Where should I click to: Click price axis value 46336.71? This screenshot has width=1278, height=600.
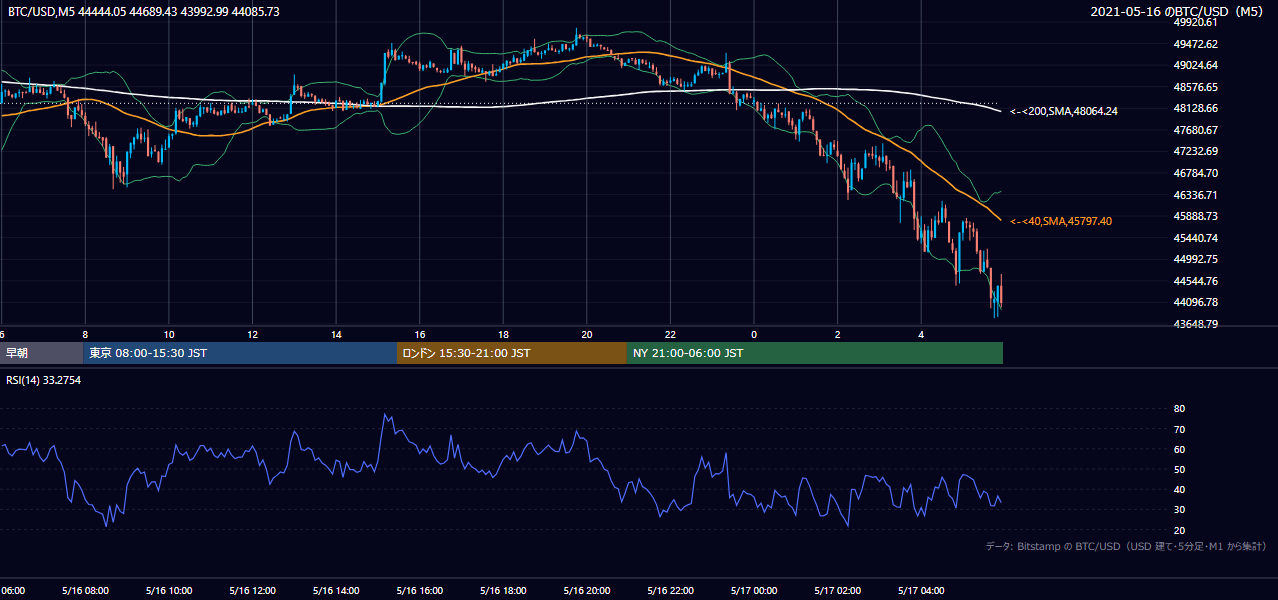(x=1196, y=195)
